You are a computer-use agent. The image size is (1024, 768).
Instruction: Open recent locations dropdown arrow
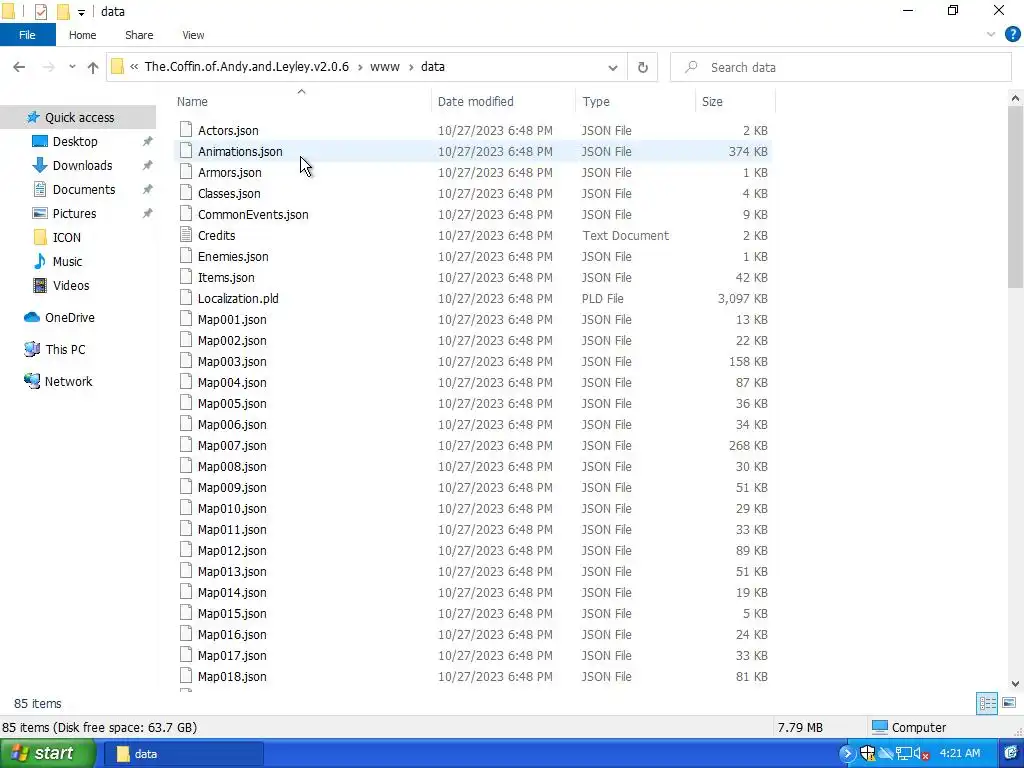[72, 67]
